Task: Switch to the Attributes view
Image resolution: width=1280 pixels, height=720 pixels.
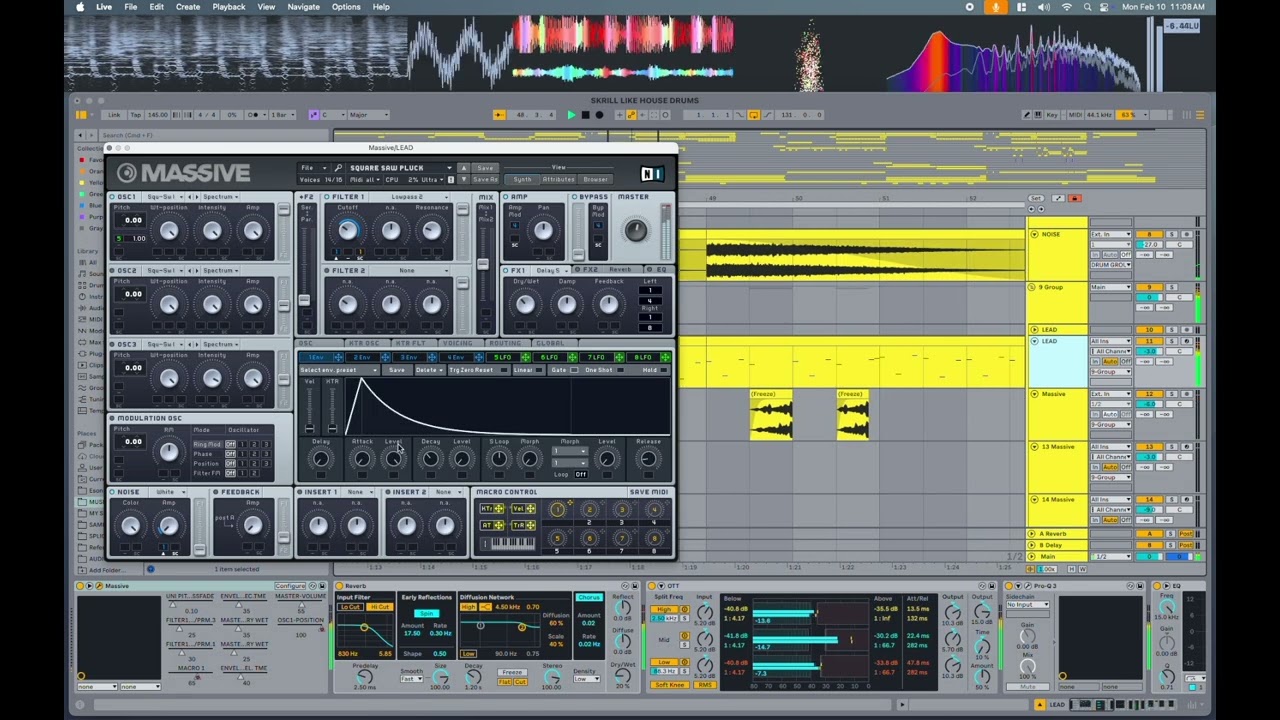Action: tap(558, 180)
